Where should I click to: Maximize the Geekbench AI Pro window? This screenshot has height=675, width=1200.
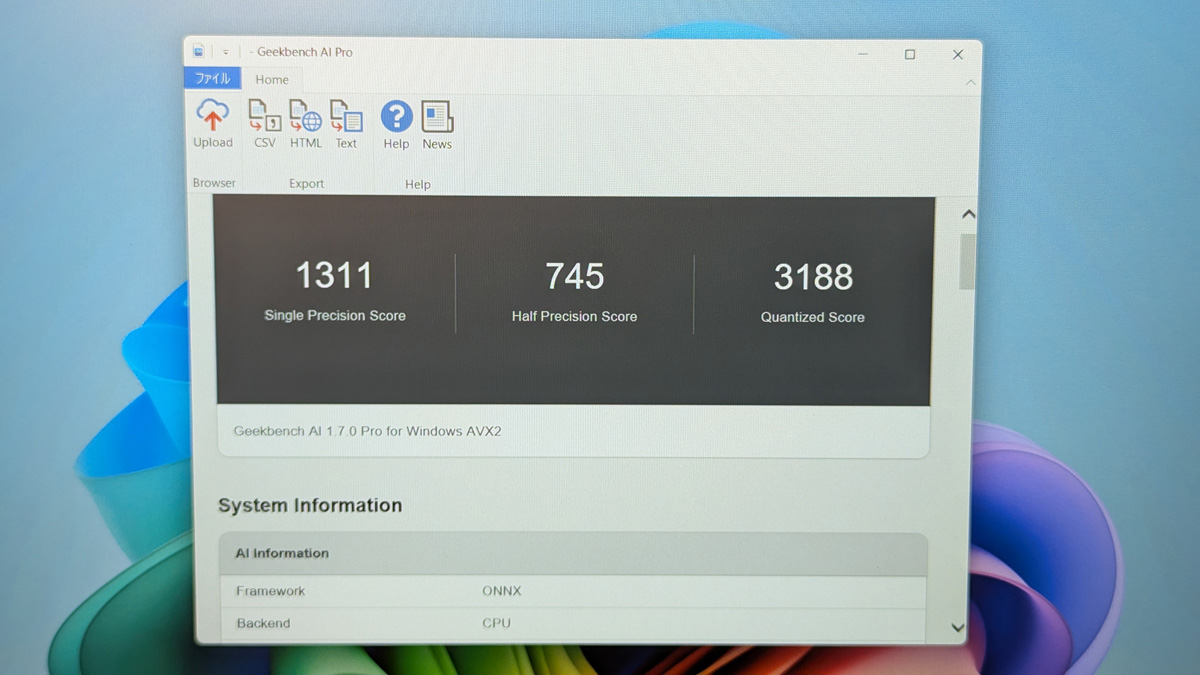[x=910, y=54]
